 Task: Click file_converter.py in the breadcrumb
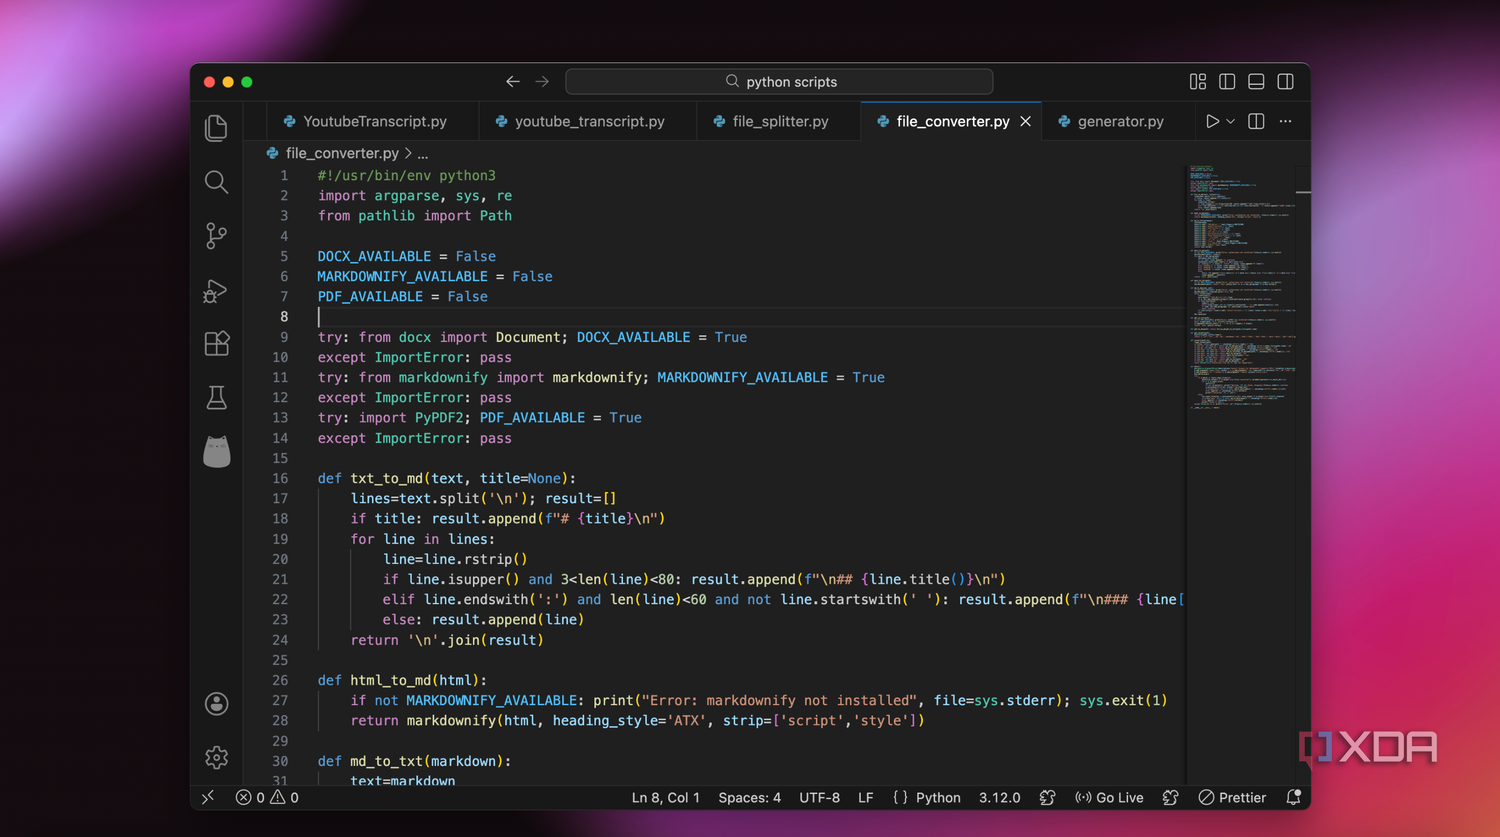[342, 153]
